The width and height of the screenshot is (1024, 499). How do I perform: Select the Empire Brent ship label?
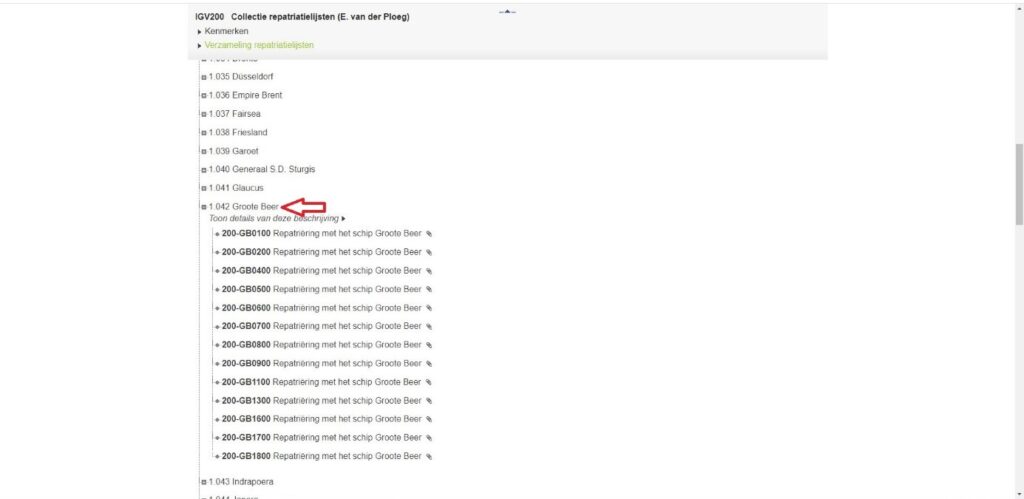257,95
